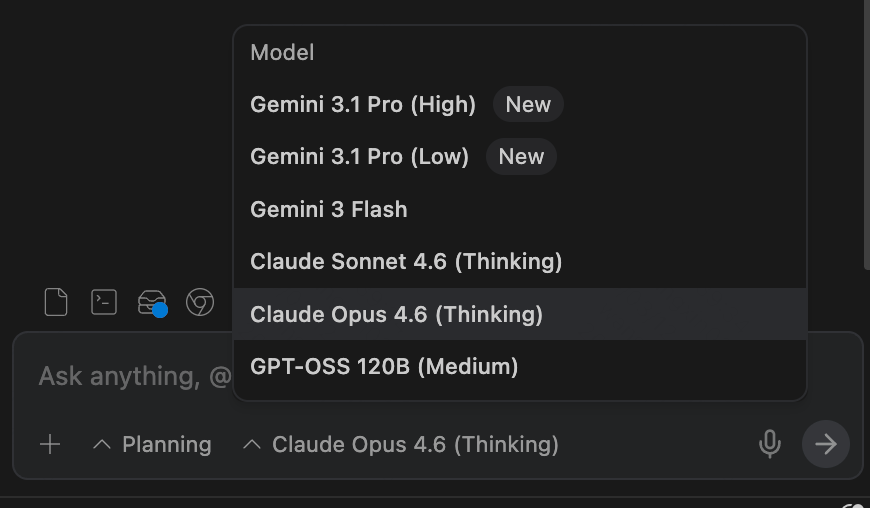The width and height of the screenshot is (870, 508).
Task: Click the scrollbar at the right edge
Action: click(x=866, y=130)
